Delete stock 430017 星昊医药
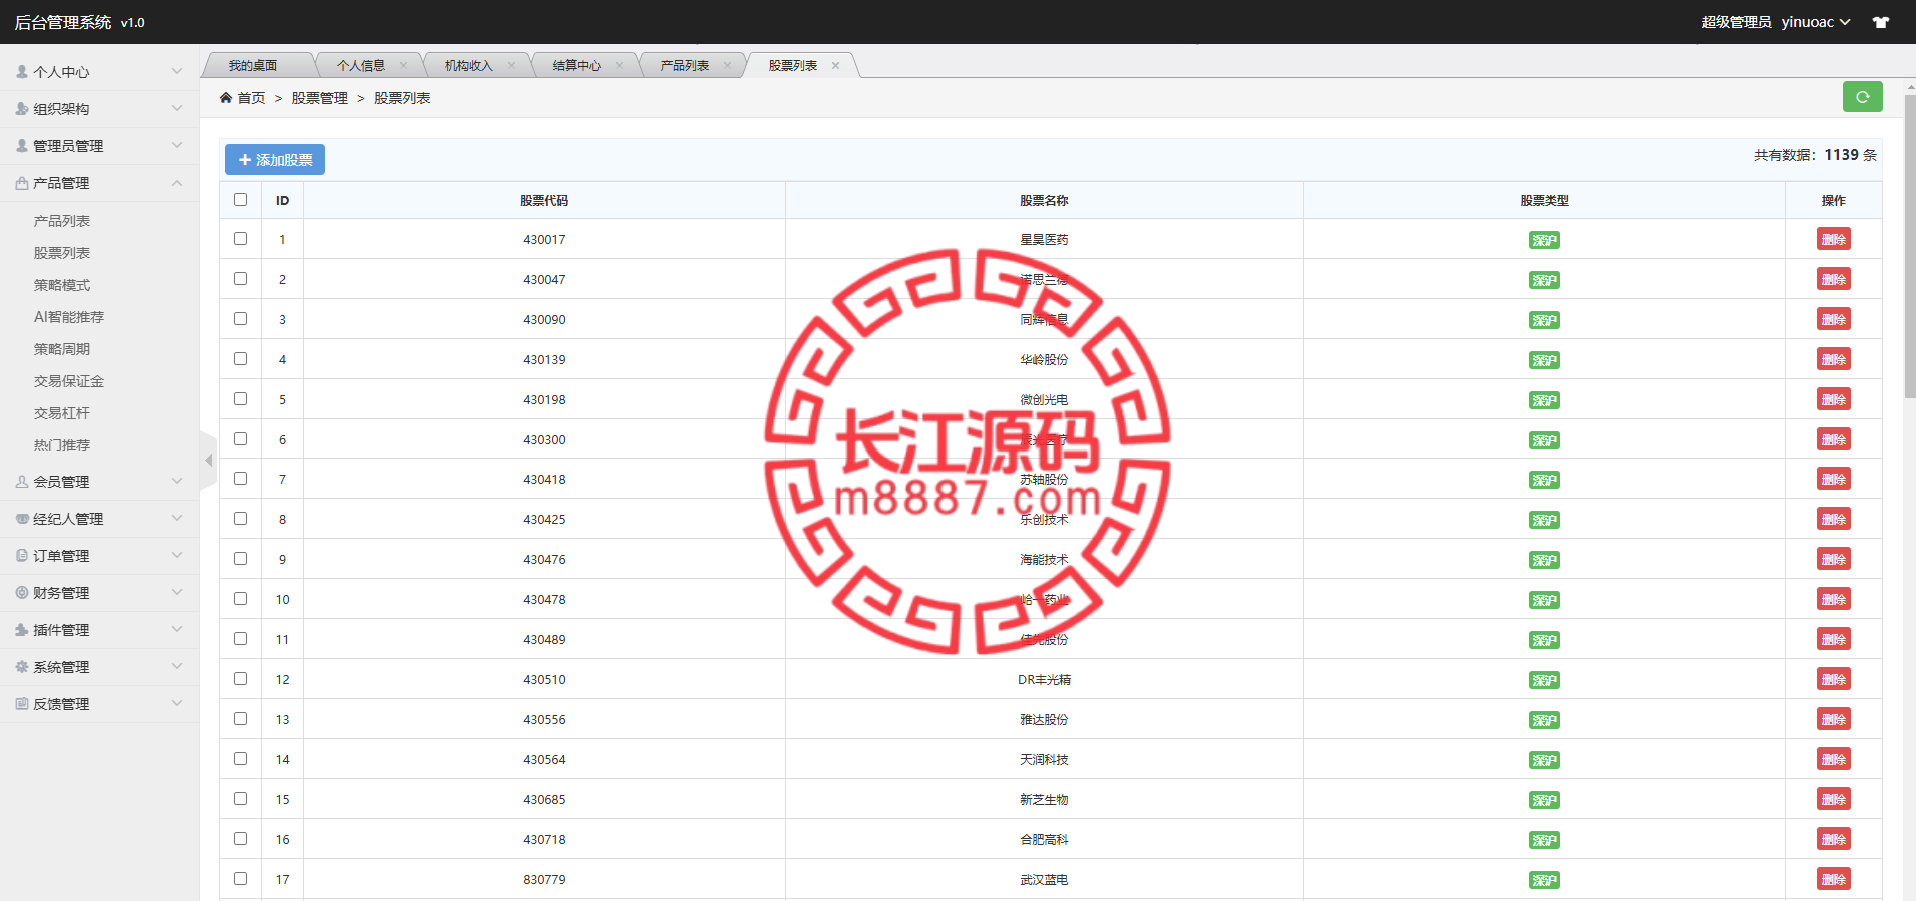This screenshot has width=1916, height=901. pos(1833,239)
